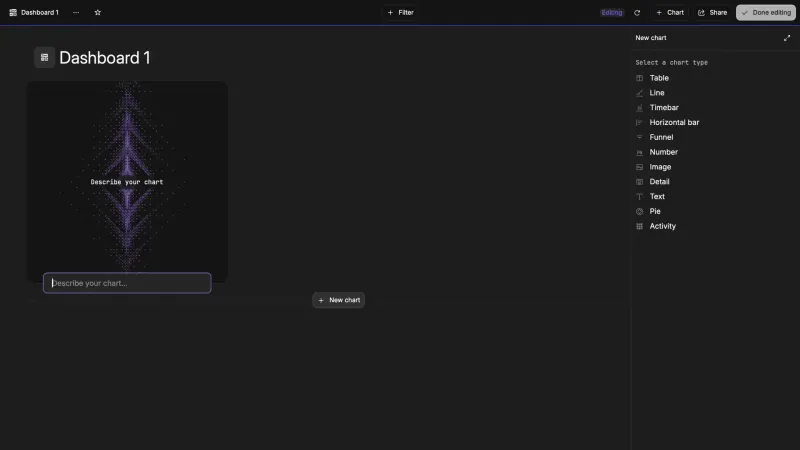The image size is (800, 450).
Task: Refresh the dashboard data
Action: (637, 12)
